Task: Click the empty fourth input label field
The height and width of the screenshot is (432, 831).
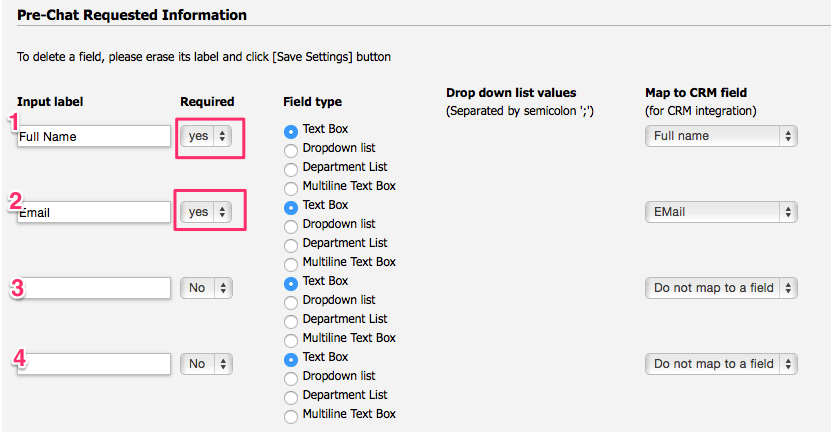Action: pos(94,364)
